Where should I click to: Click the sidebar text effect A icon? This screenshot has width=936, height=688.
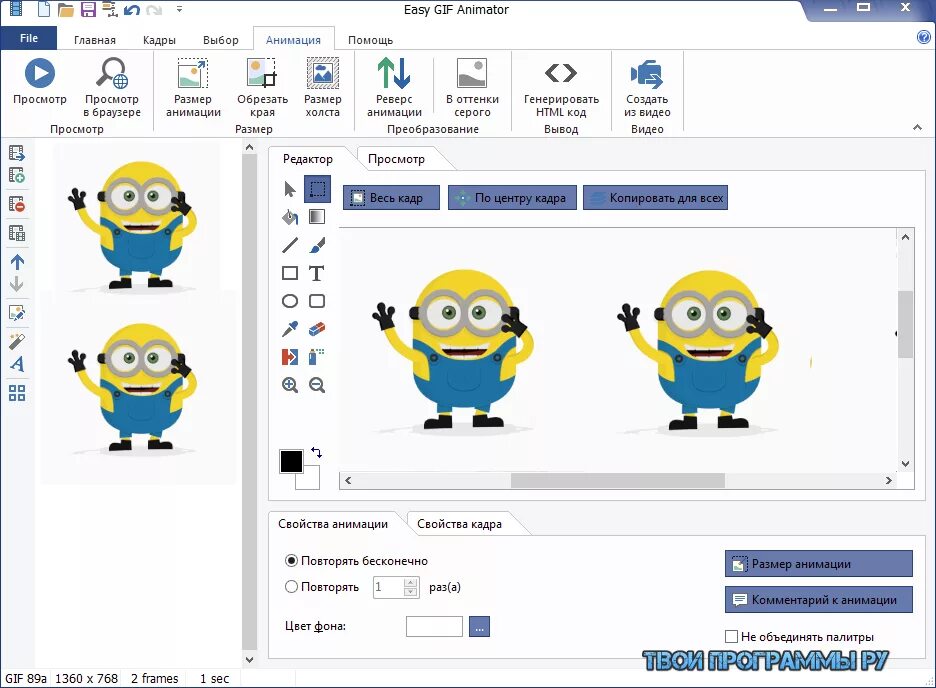coord(17,364)
